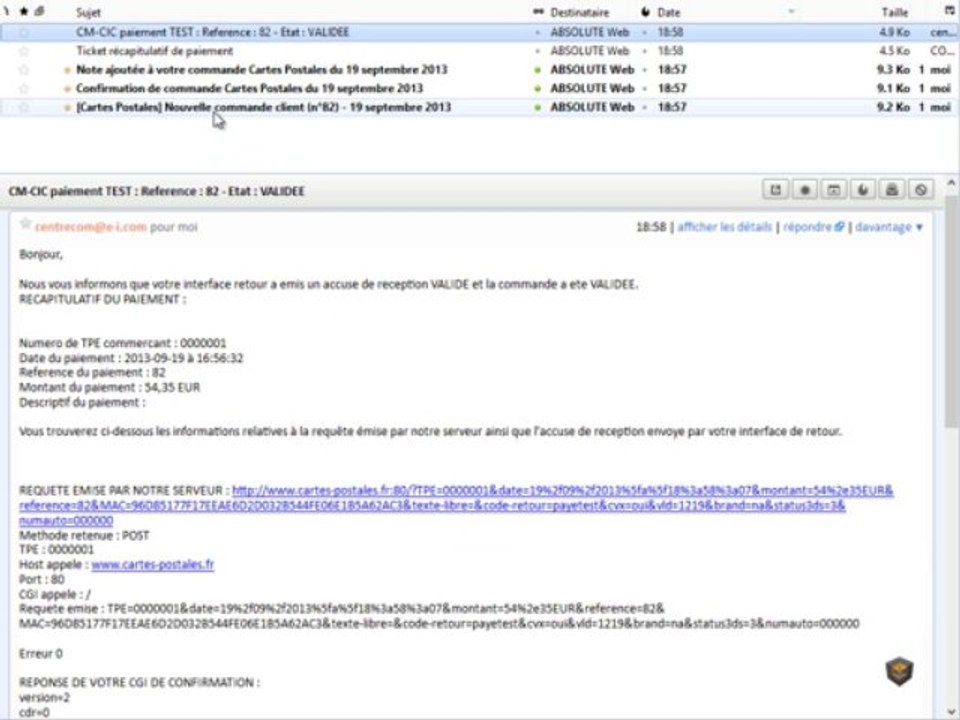This screenshot has height=720, width=960.
Task: Click the Date column sort direction arrow
Action: tap(791, 11)
